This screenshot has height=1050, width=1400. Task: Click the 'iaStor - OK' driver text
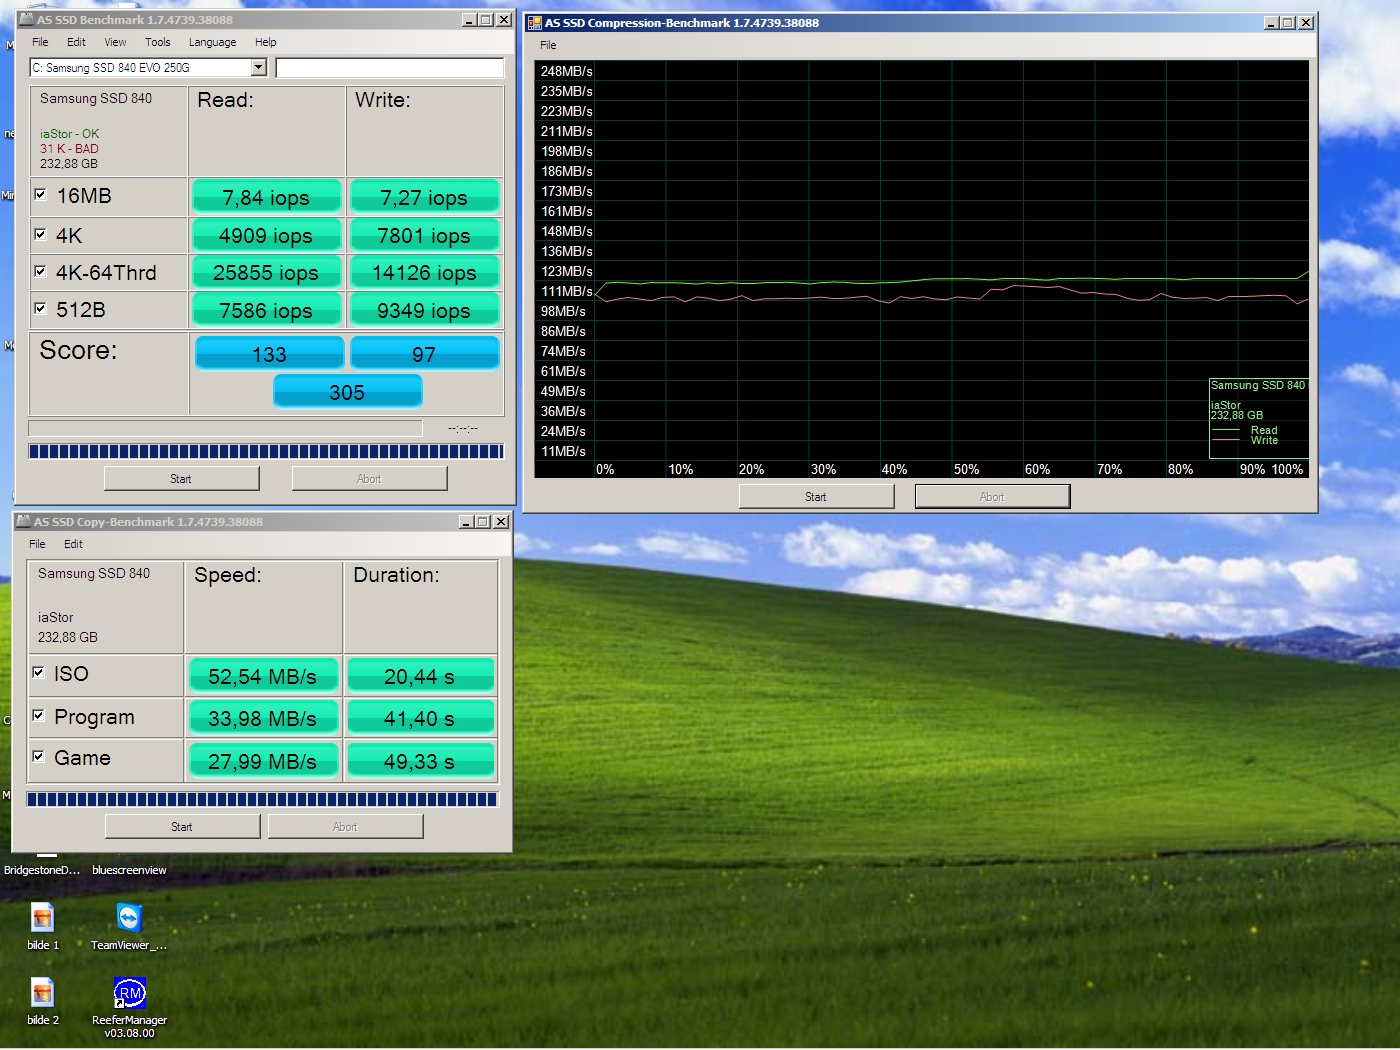pos(70,134)
